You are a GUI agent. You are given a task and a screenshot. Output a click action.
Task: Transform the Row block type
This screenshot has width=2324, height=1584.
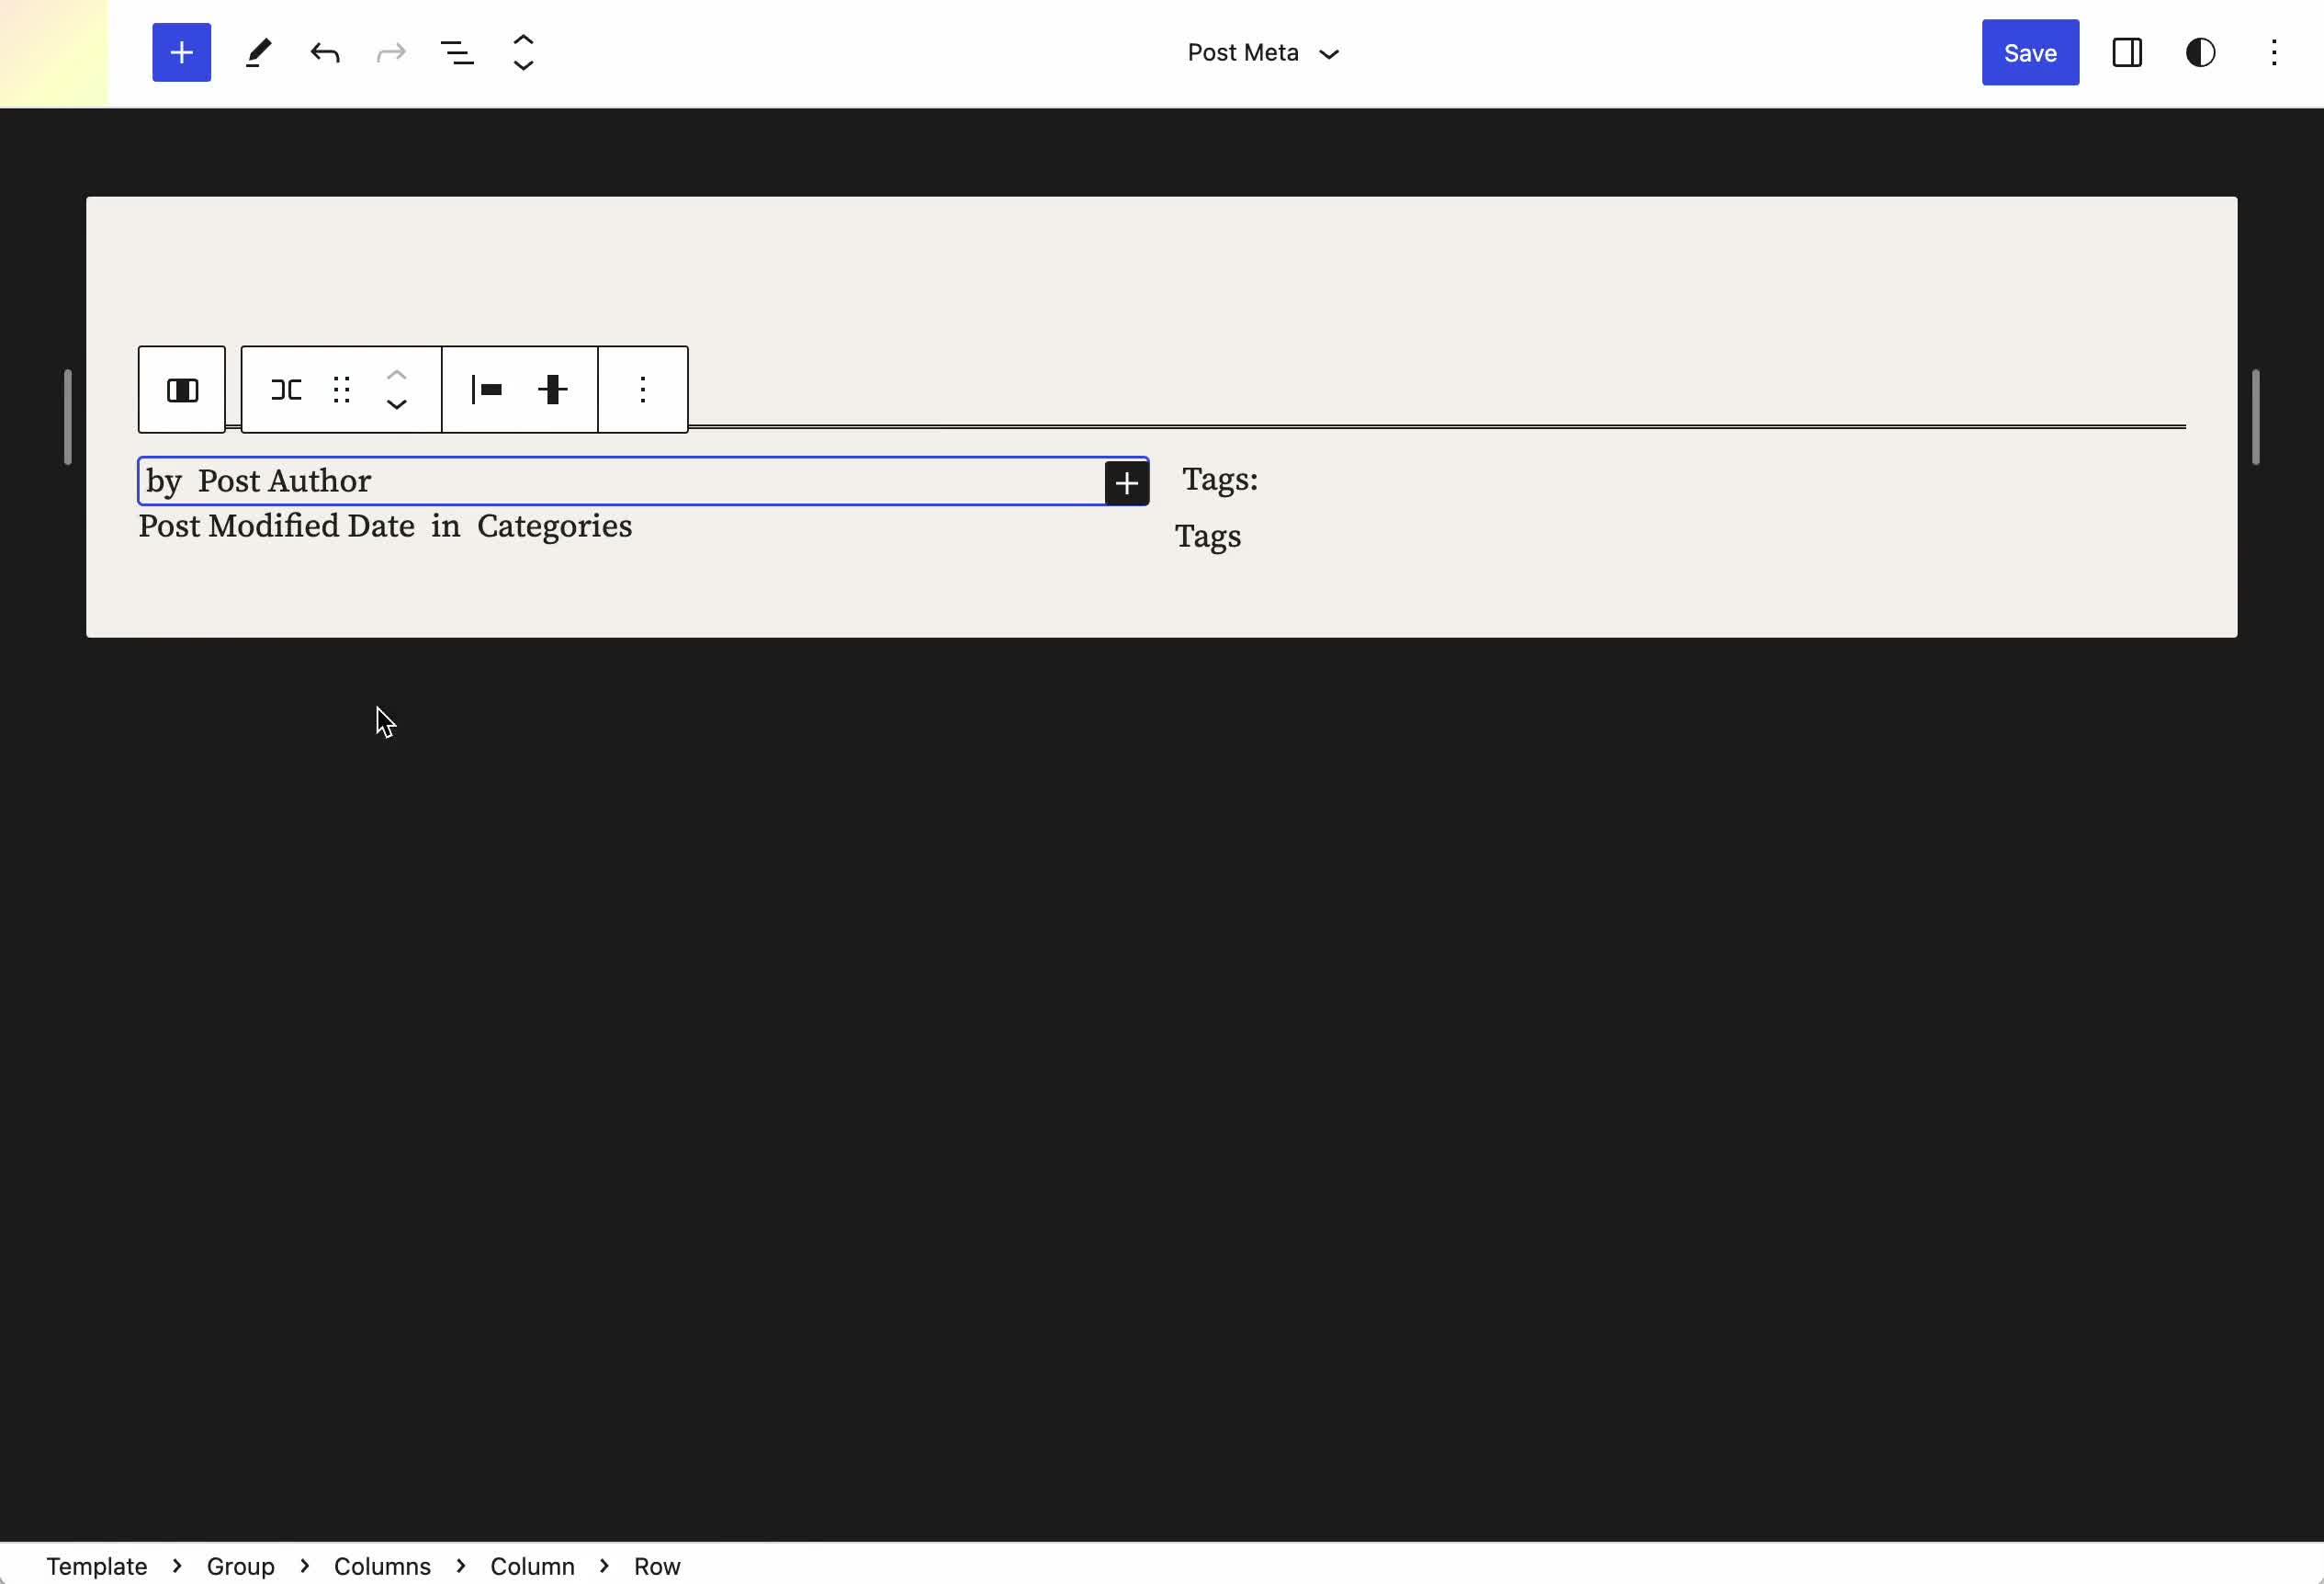286,389
